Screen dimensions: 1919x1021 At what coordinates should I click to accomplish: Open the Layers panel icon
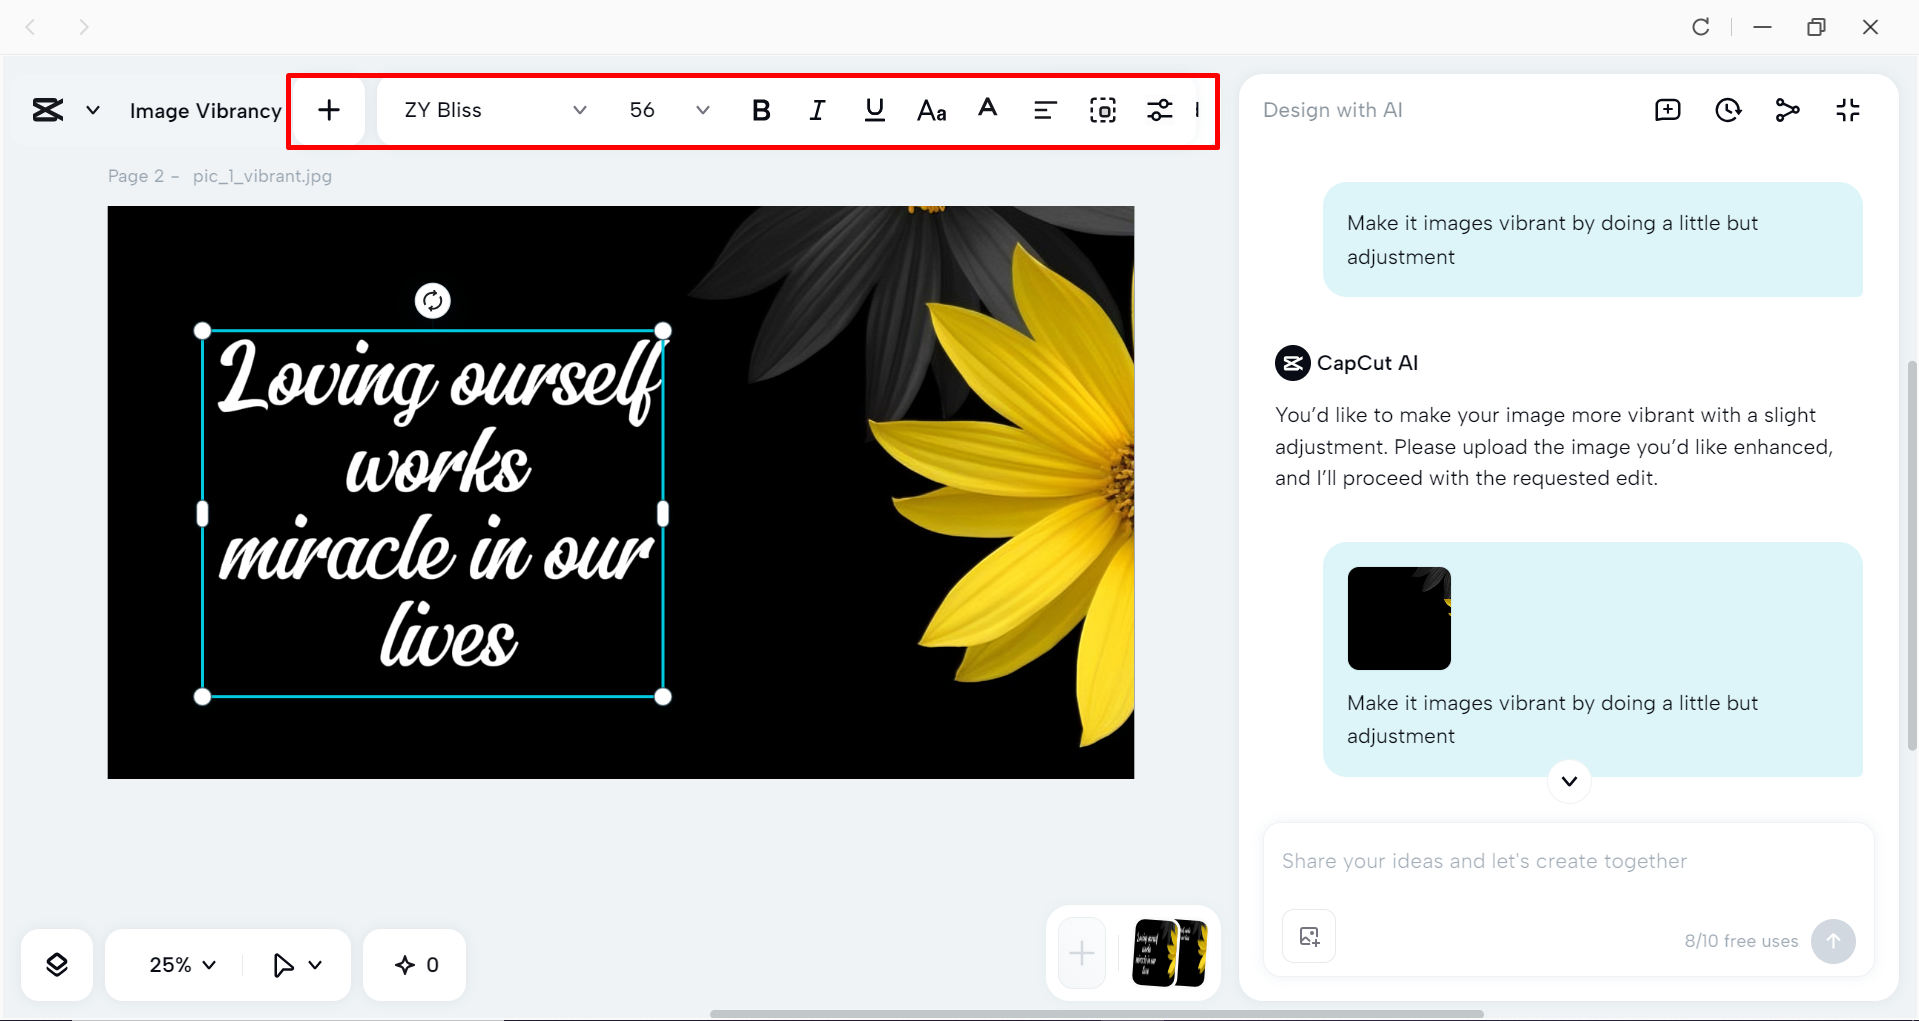coord(56,964)
